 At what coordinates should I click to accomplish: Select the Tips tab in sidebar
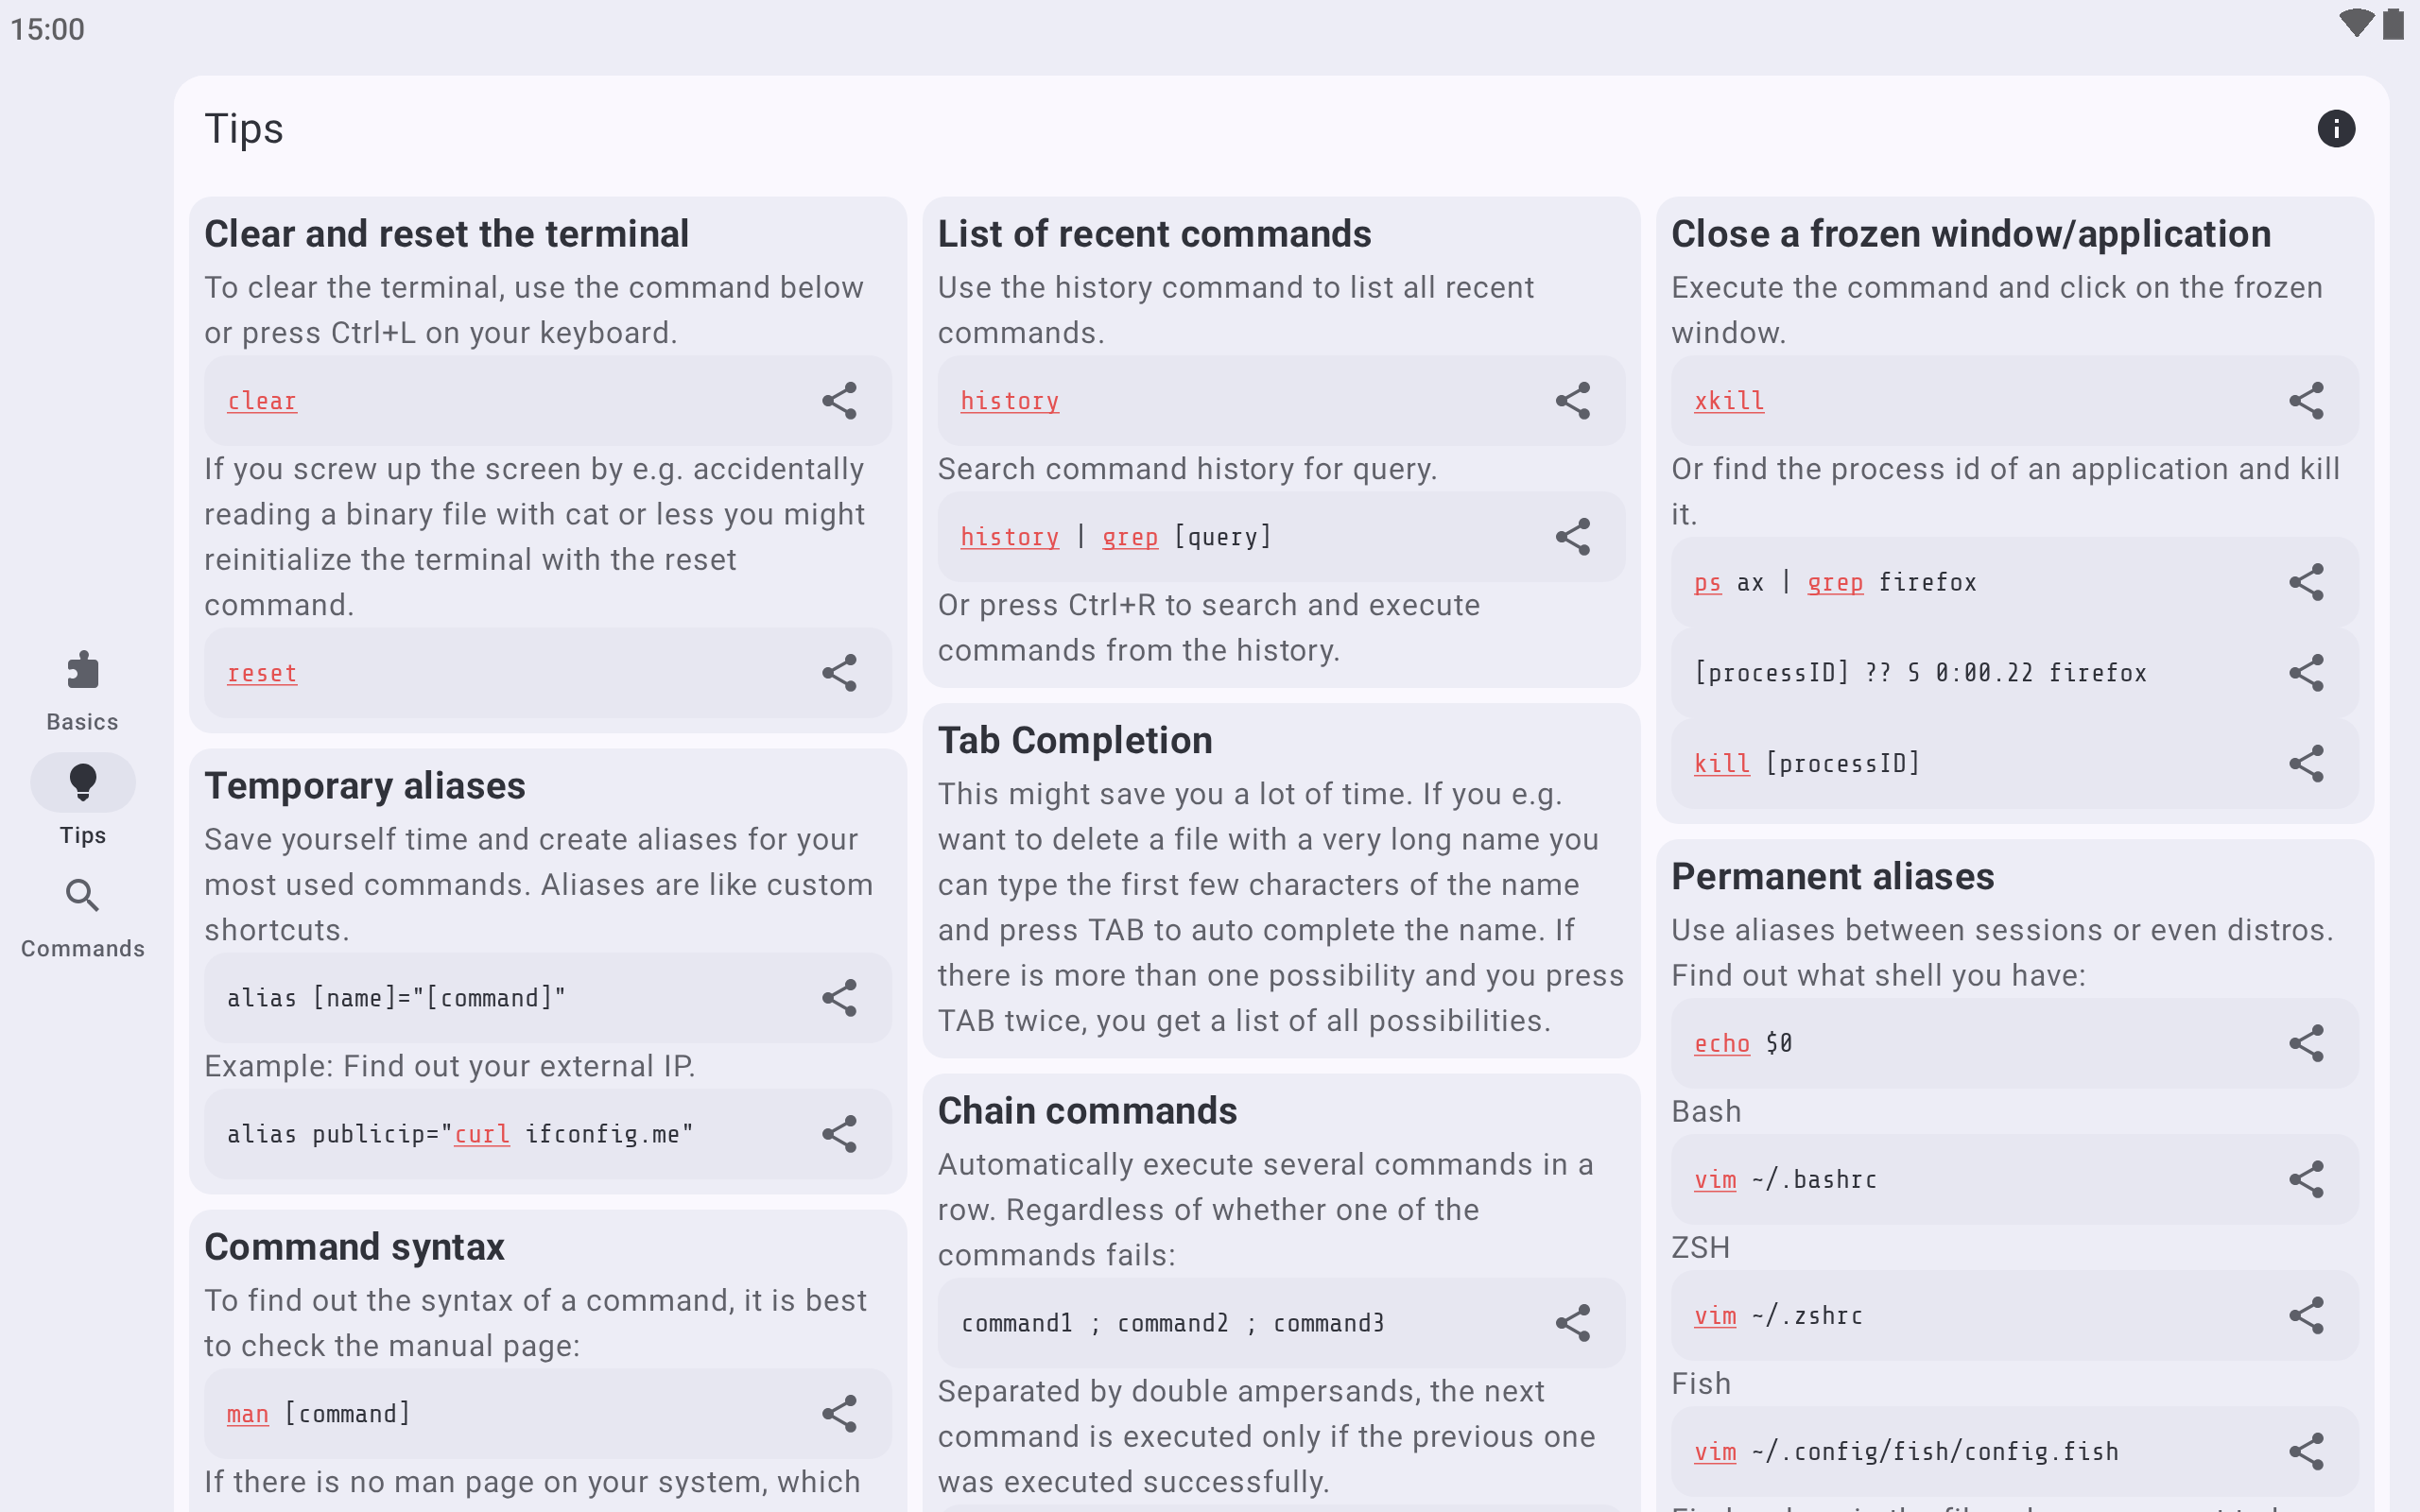tap(83, 804)
